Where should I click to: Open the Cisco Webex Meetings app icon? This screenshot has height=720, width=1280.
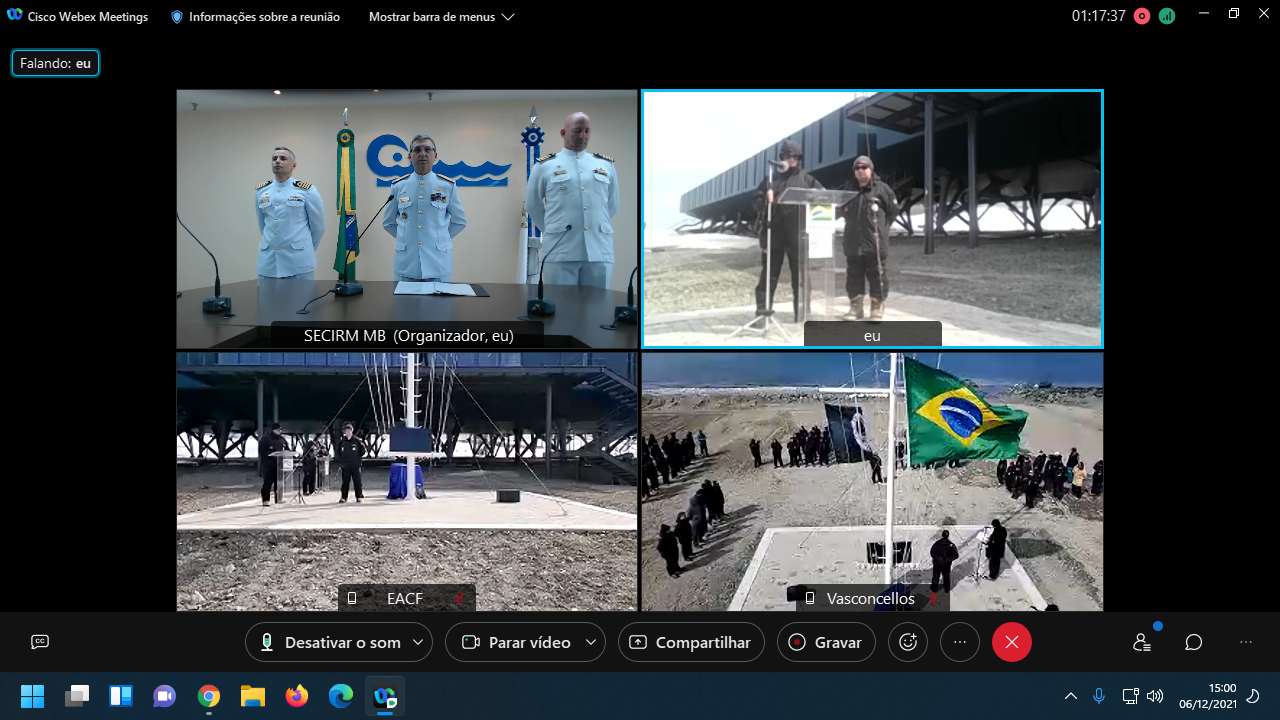tap(15, 16)
